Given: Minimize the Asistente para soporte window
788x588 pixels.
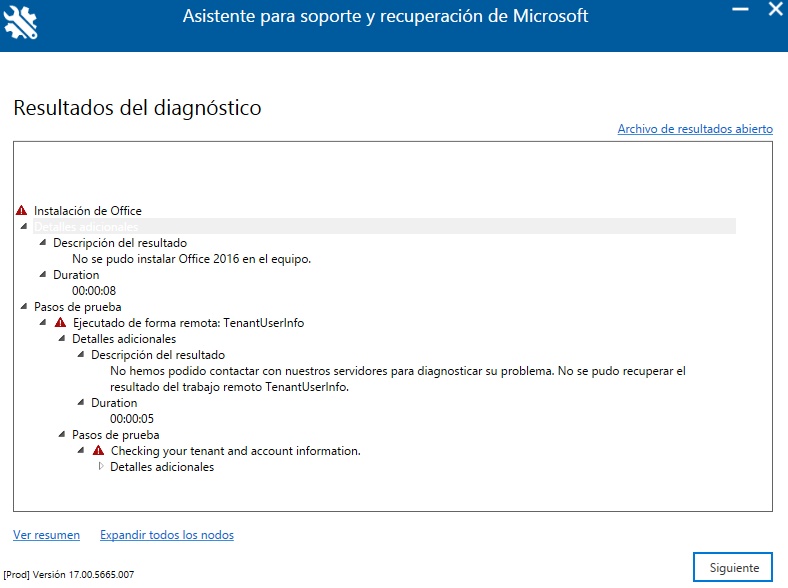Looking at the screenshot, I should 740,10.
